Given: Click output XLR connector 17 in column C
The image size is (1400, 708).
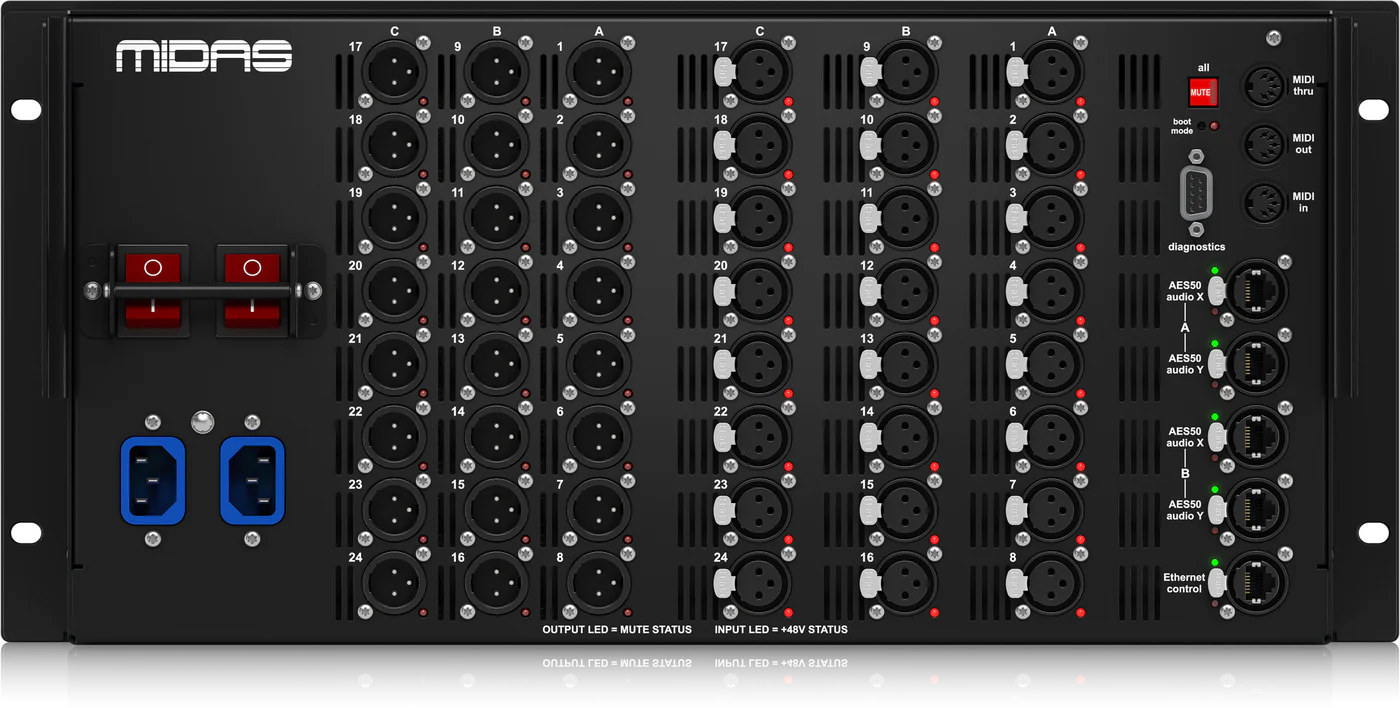Looking at the screenshot, I should (393, 72).
